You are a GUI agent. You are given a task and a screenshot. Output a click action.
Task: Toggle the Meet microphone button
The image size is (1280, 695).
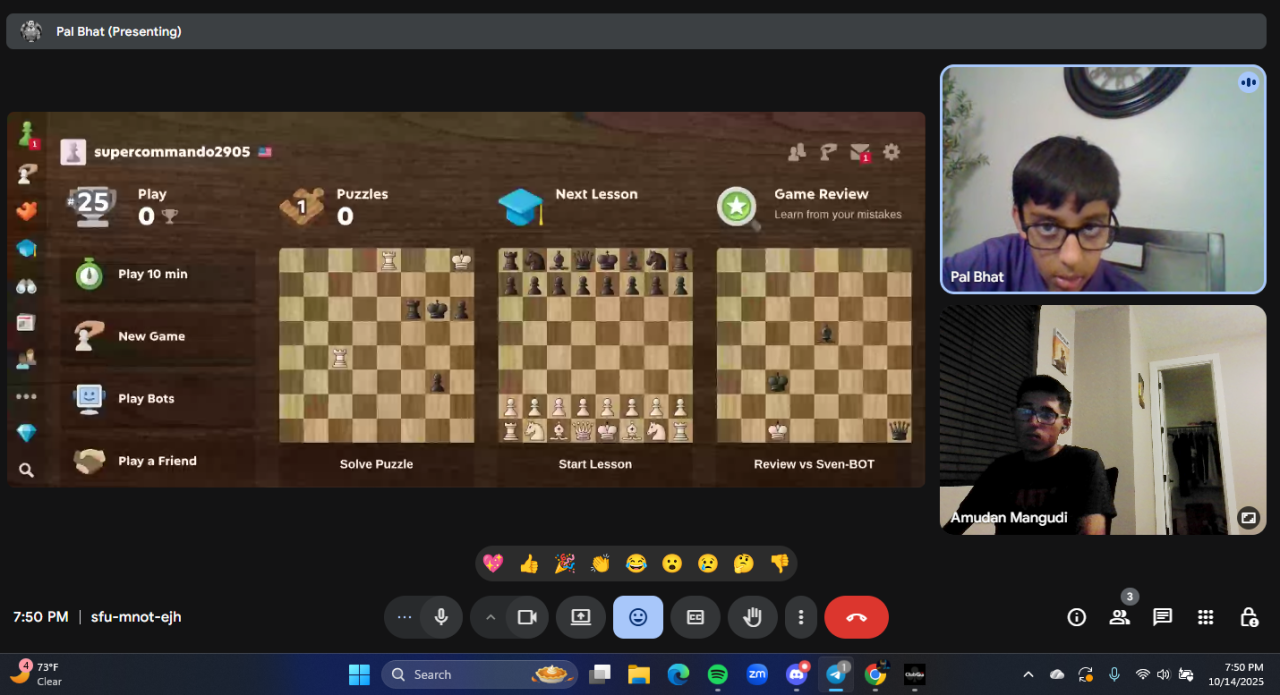(x=441, y=617)
